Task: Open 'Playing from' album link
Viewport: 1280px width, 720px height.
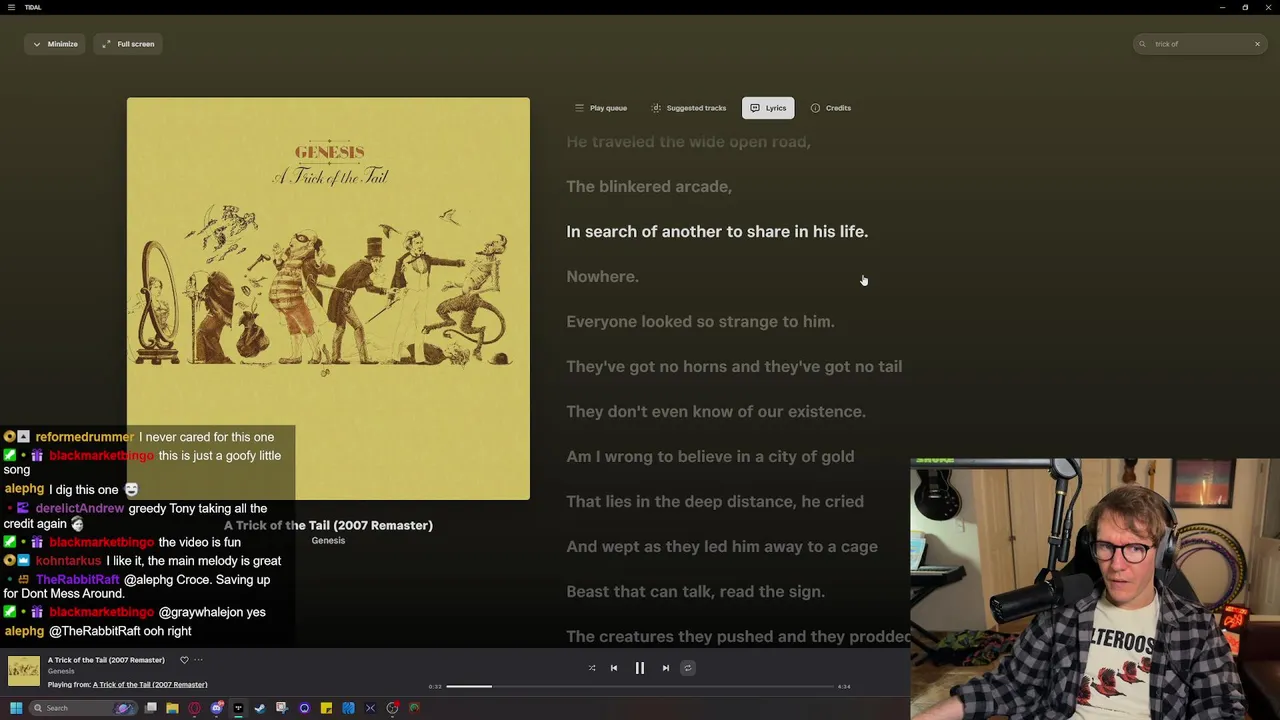Action: (150, 685)
